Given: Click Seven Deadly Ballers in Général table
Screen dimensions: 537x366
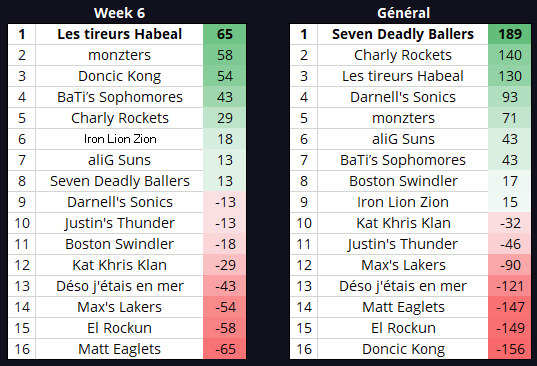Looking at the screenshot, I should point(403,34).
